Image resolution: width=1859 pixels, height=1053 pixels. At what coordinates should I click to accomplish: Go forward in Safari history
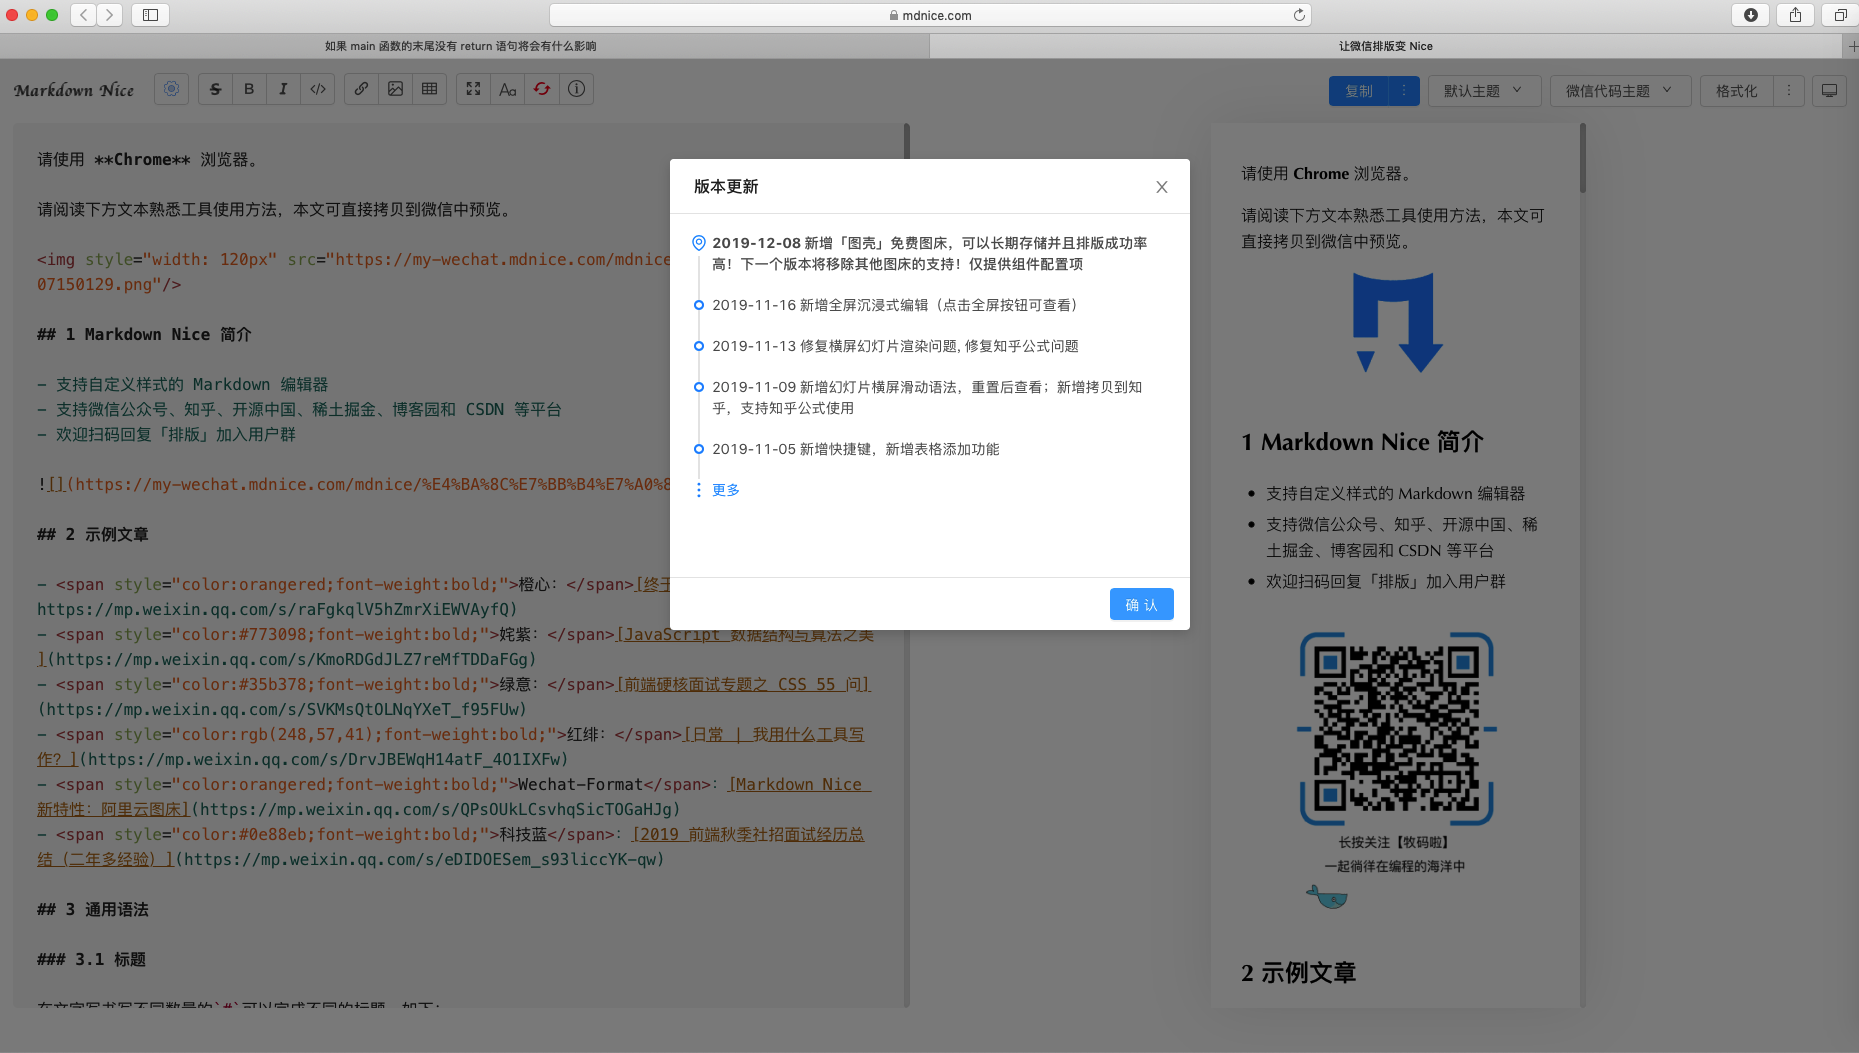110,15
